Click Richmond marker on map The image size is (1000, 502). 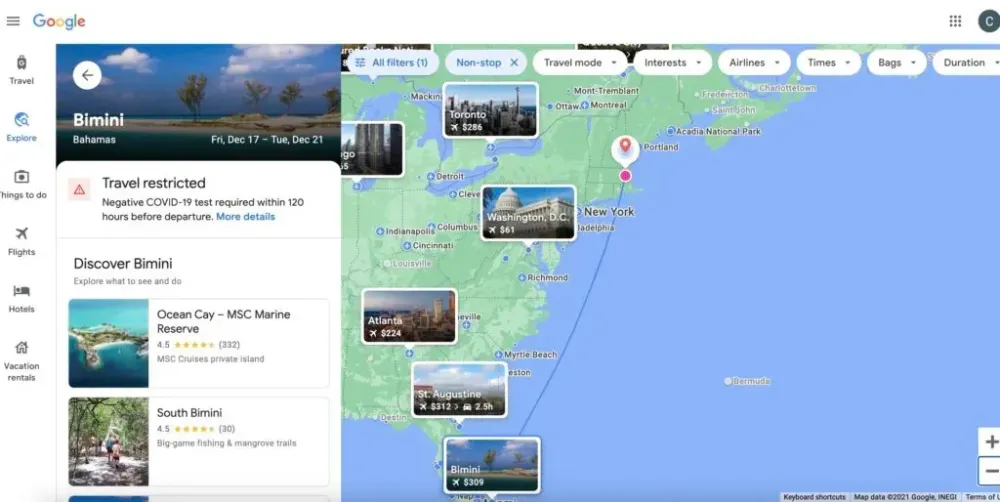522,277
